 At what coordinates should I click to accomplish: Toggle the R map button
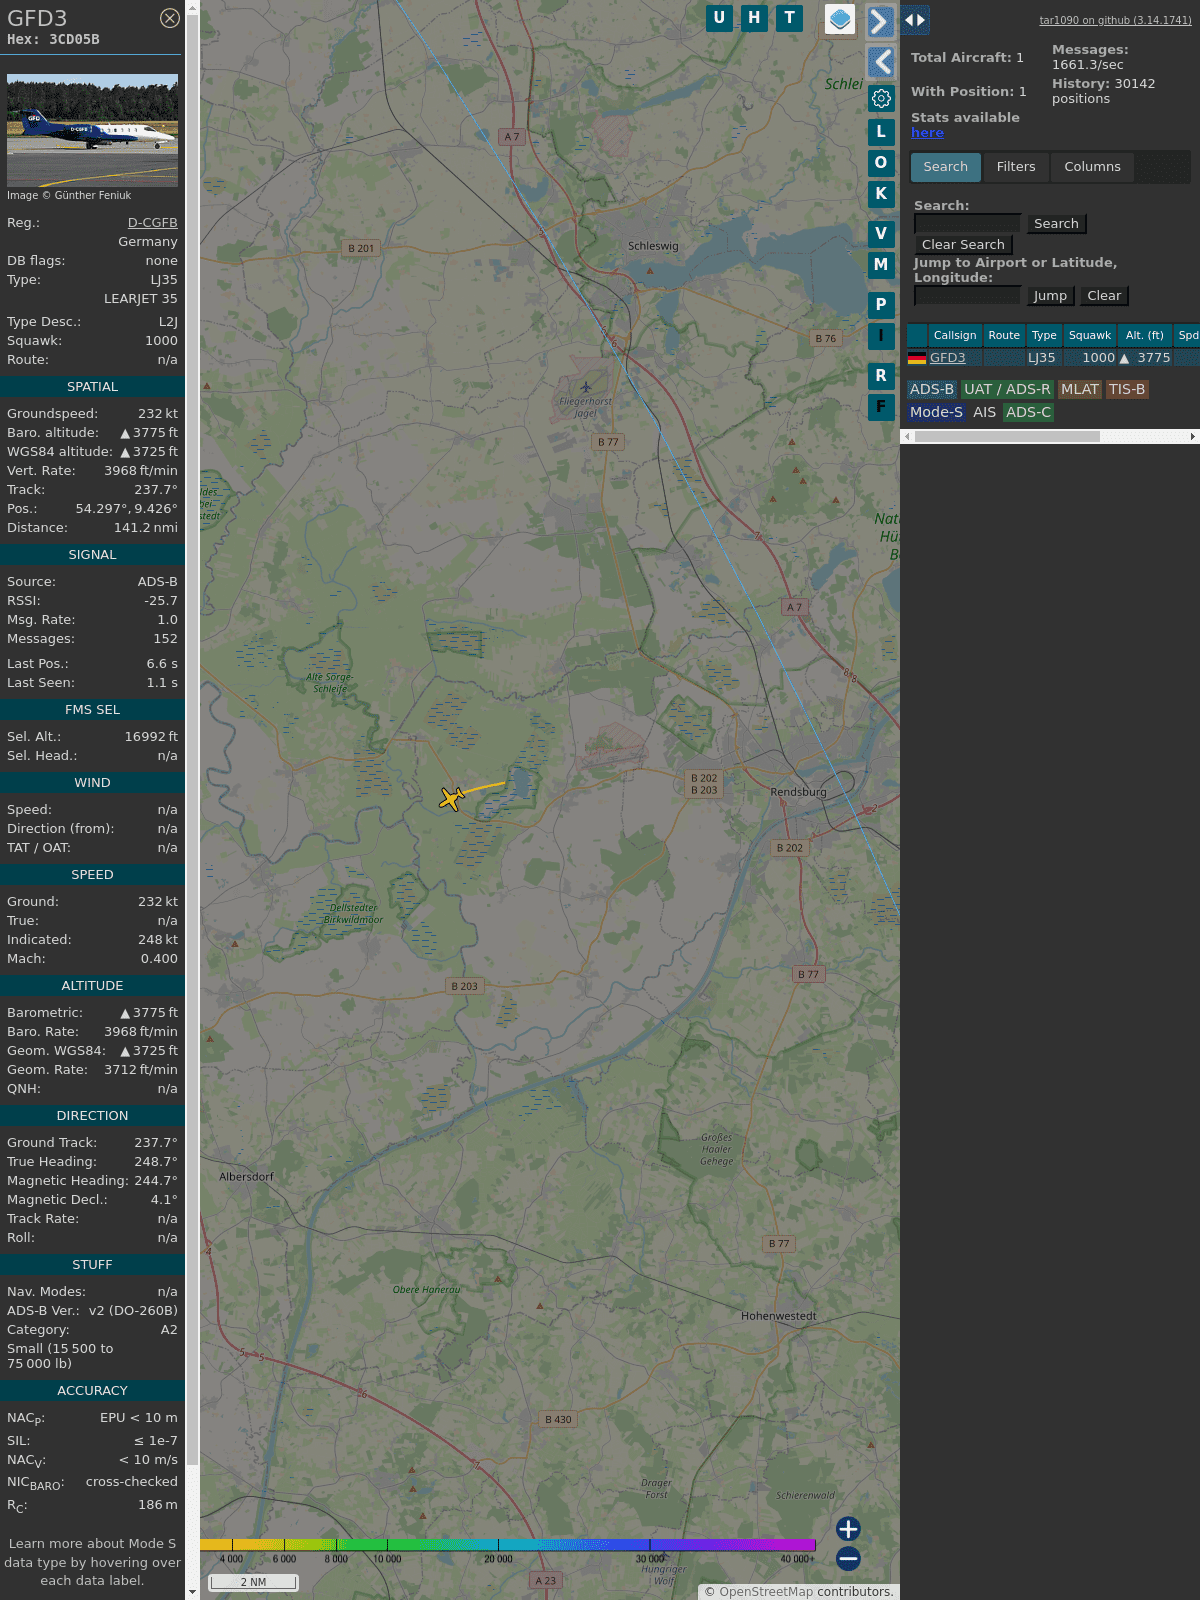pos(881,376)
